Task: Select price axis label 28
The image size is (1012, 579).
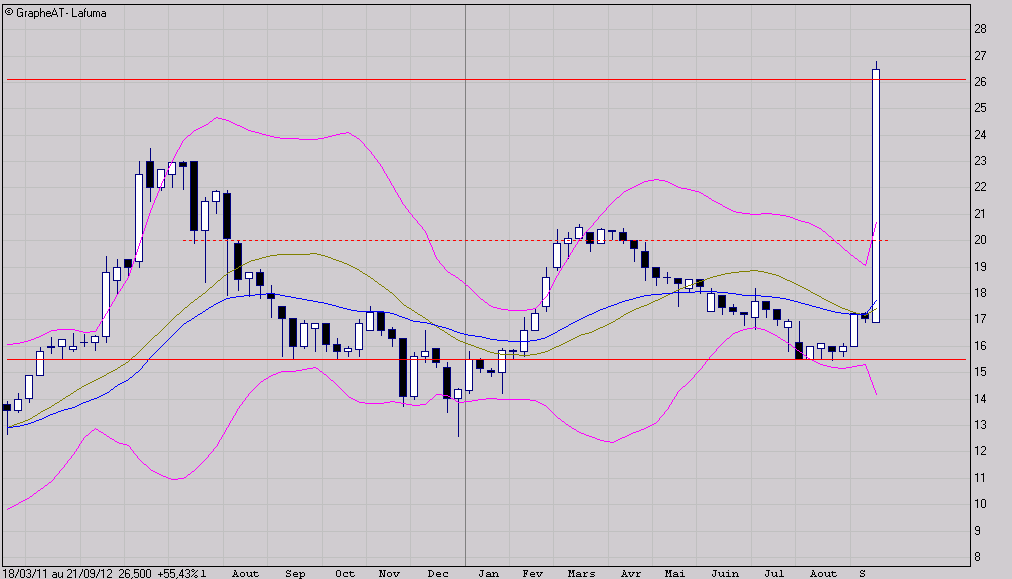Action: pos(980,28)
